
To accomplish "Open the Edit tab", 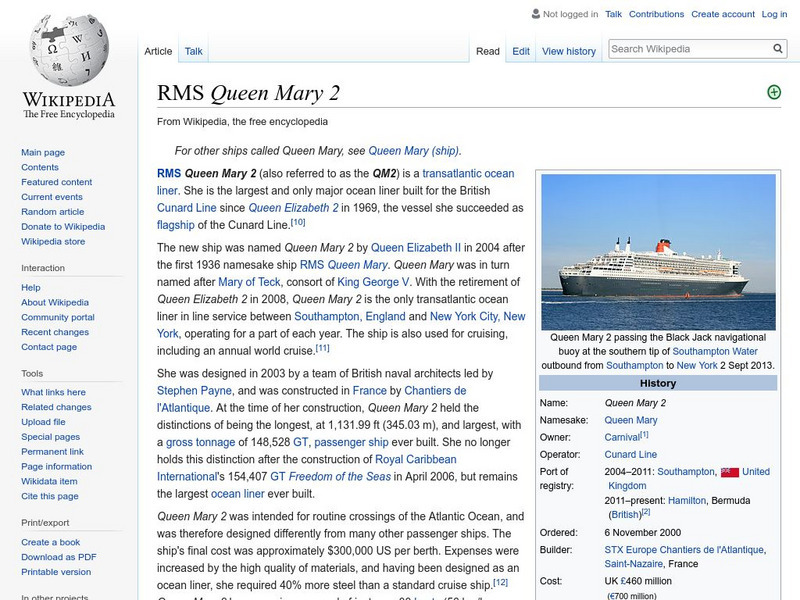I will click(x=521, y=51).
